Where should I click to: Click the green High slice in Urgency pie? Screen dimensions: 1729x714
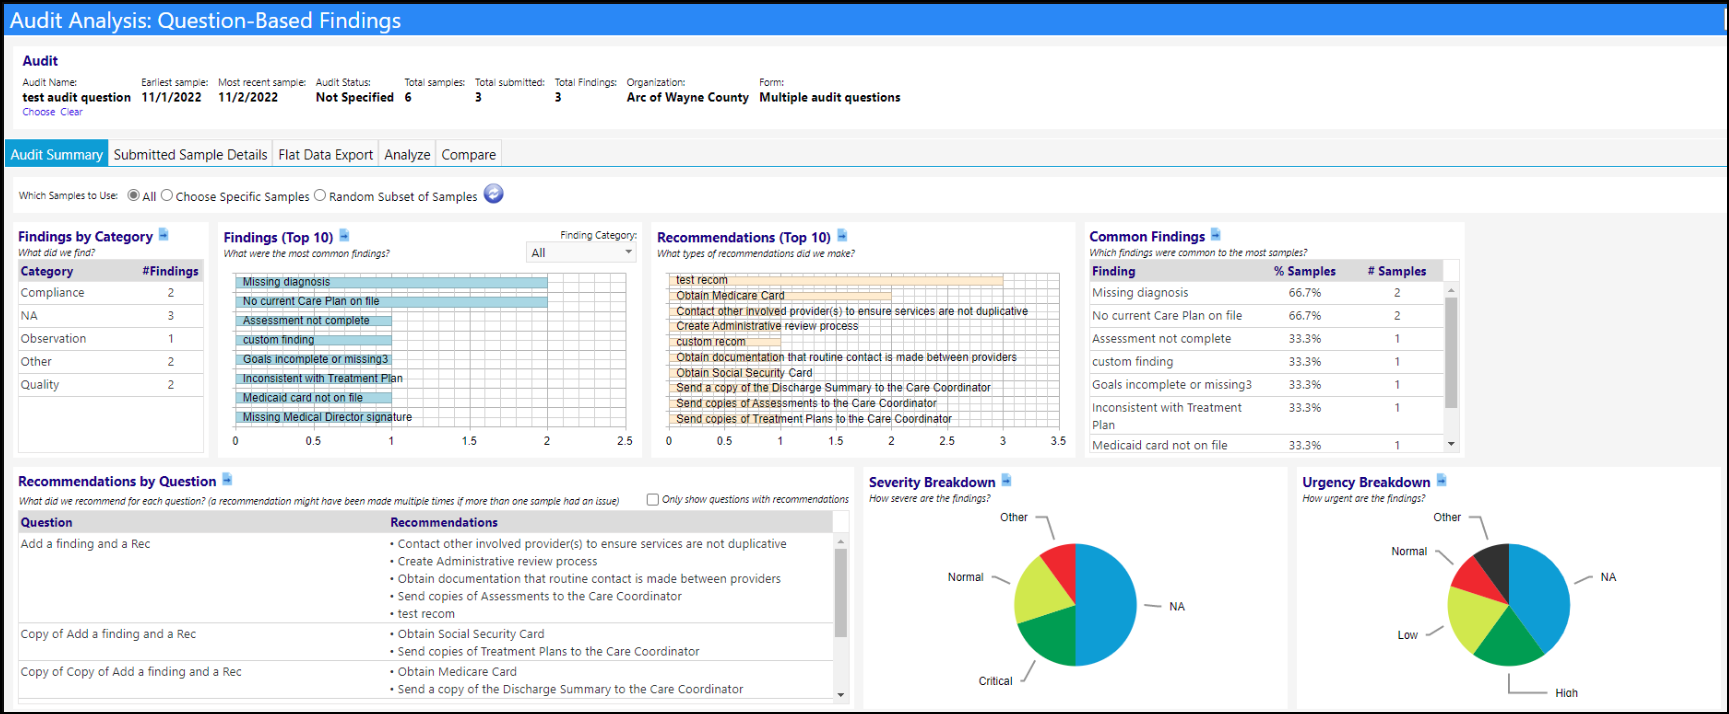coord(1507,638)
